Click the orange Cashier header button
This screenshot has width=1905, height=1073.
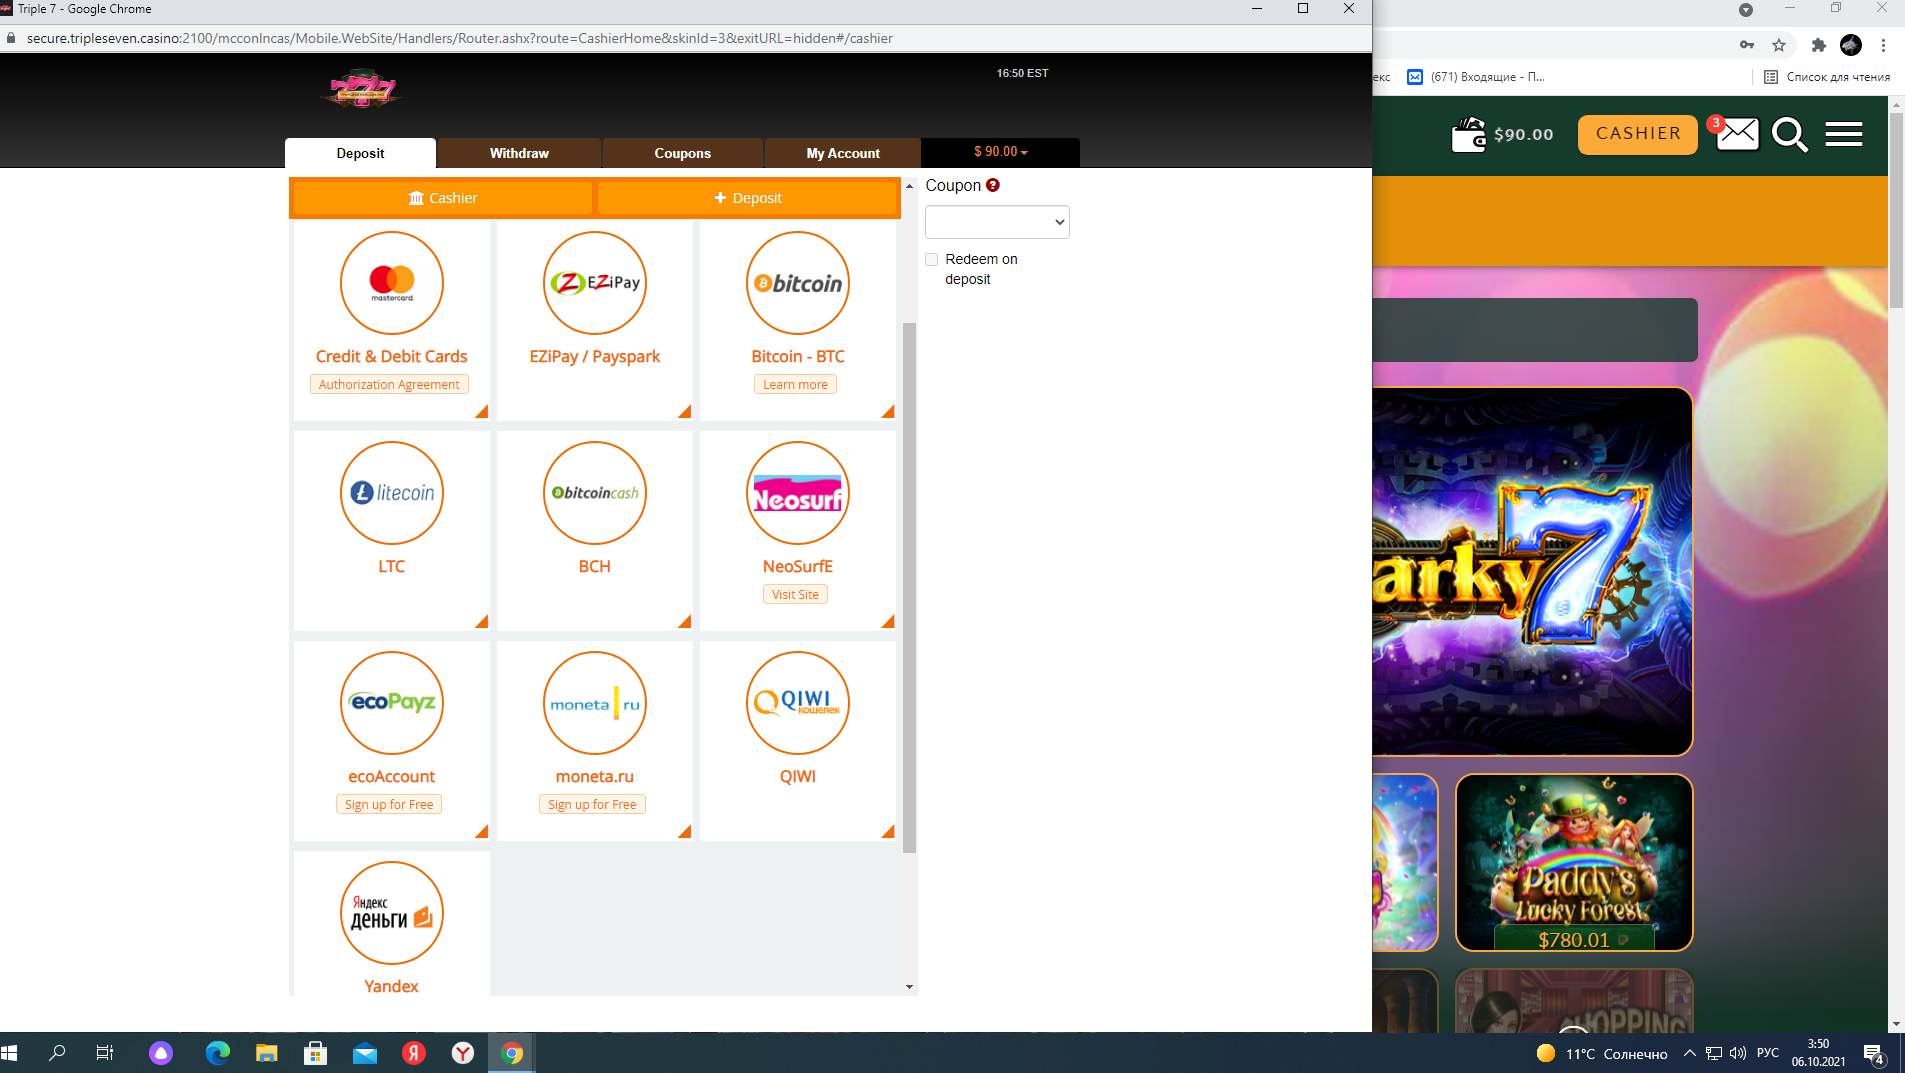(x=442, y=198)
